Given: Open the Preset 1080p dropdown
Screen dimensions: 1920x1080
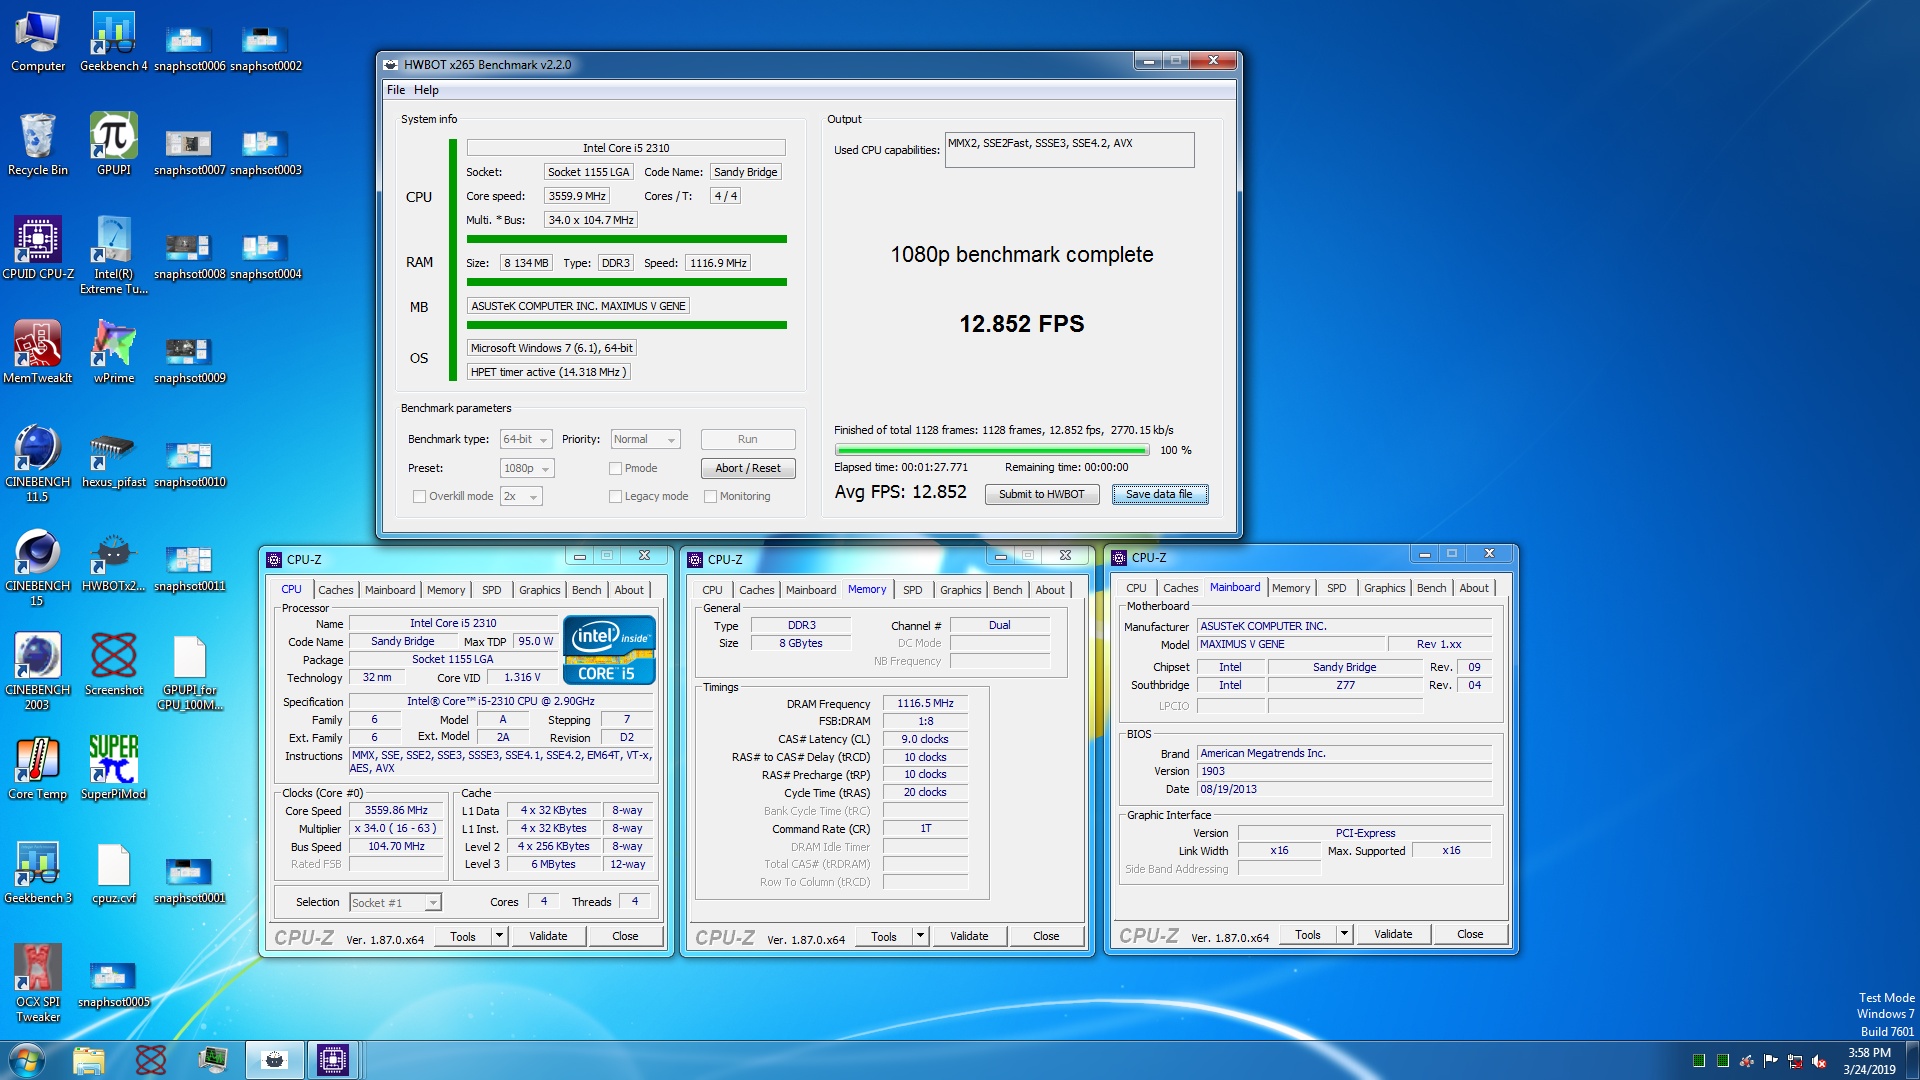Looking at the screenshot, I should pos(527,468).
